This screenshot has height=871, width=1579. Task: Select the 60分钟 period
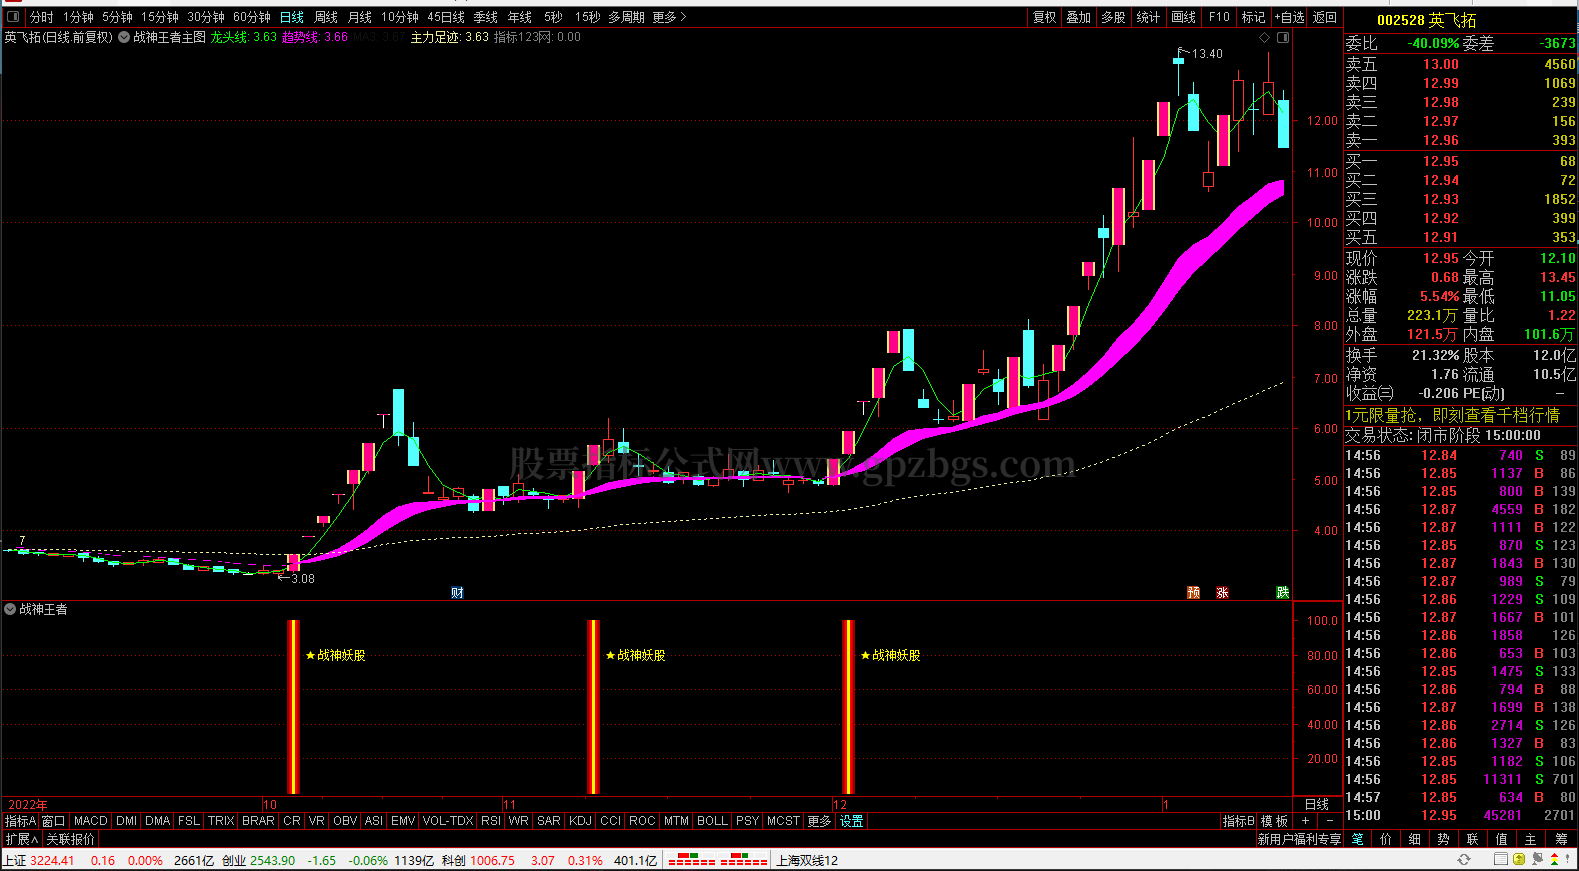(x=252, y=17)
